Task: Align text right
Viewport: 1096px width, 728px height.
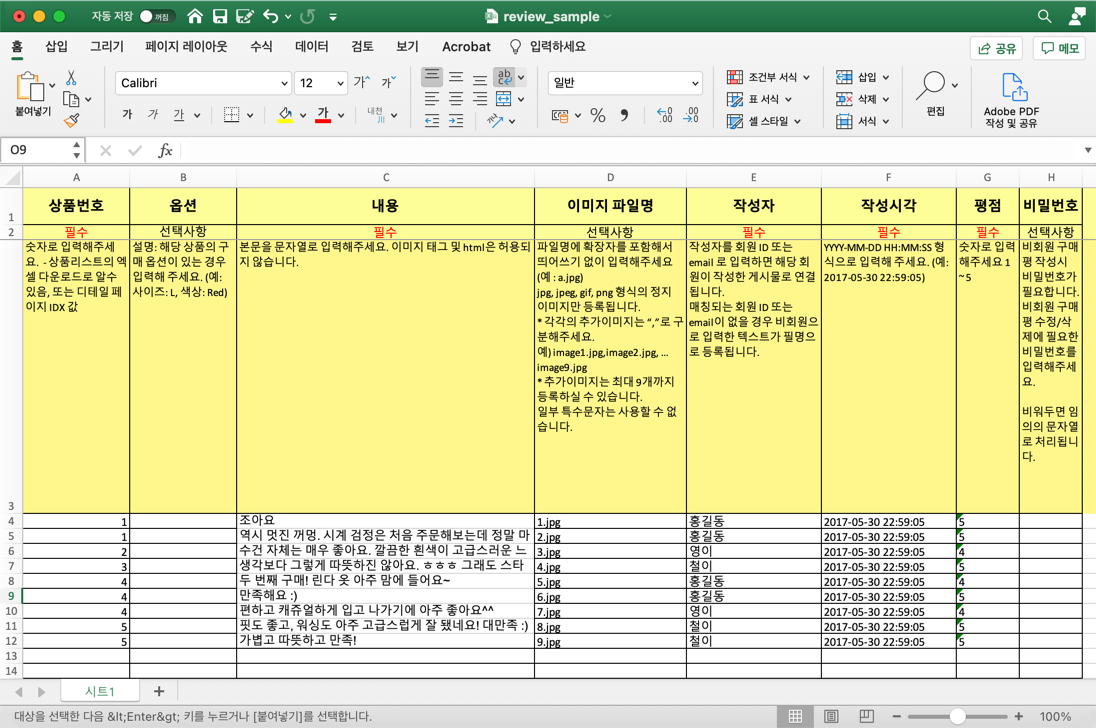Action: [x=480, y=99]
